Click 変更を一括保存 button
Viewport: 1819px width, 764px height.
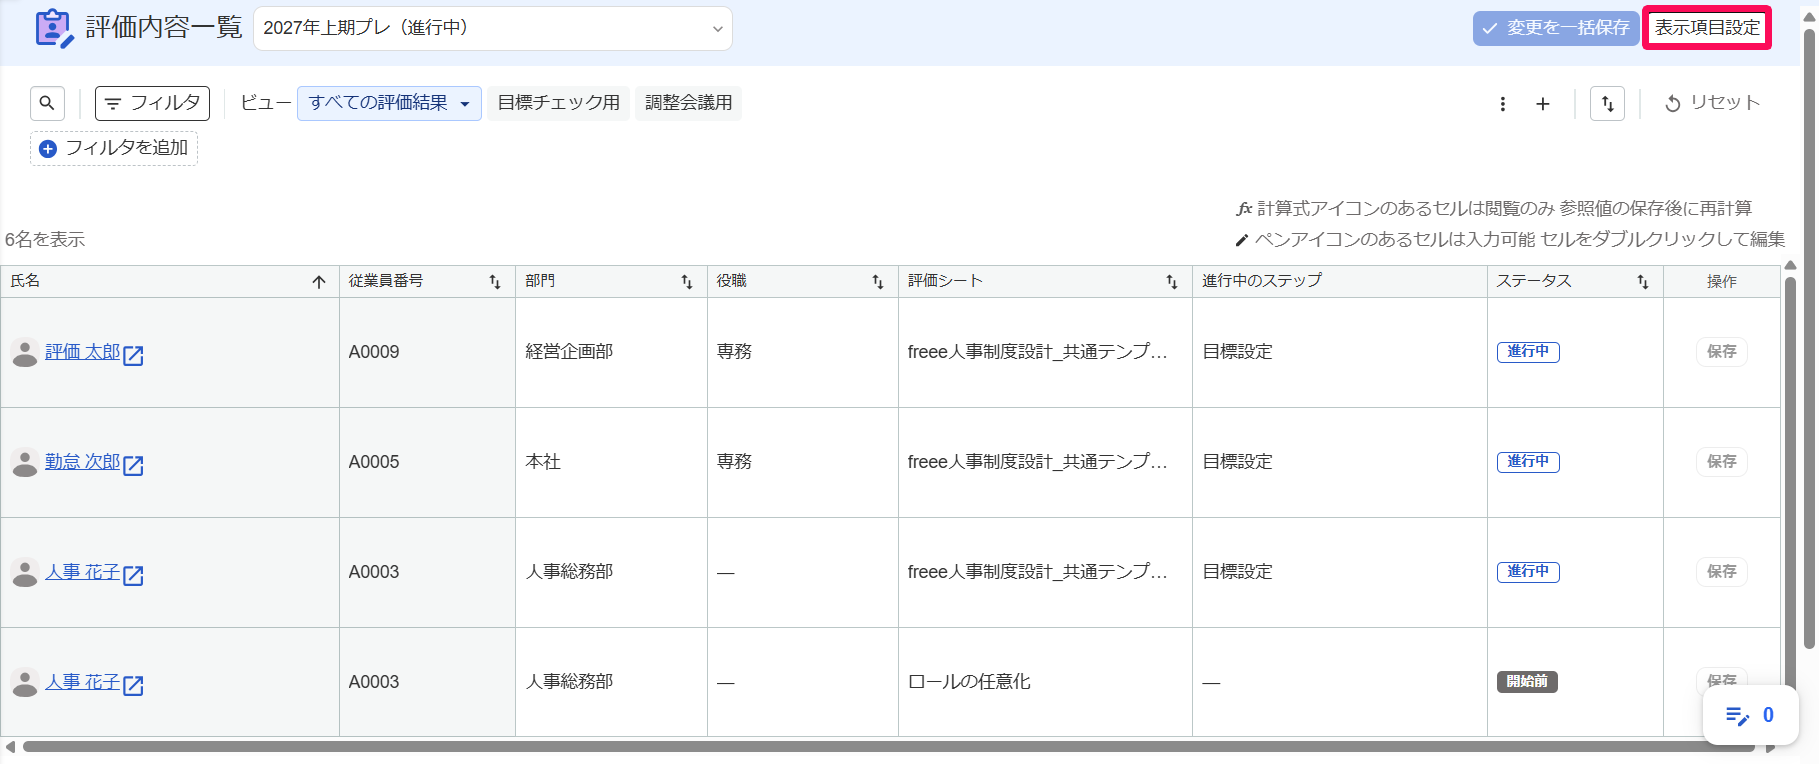click(1556, 28)
